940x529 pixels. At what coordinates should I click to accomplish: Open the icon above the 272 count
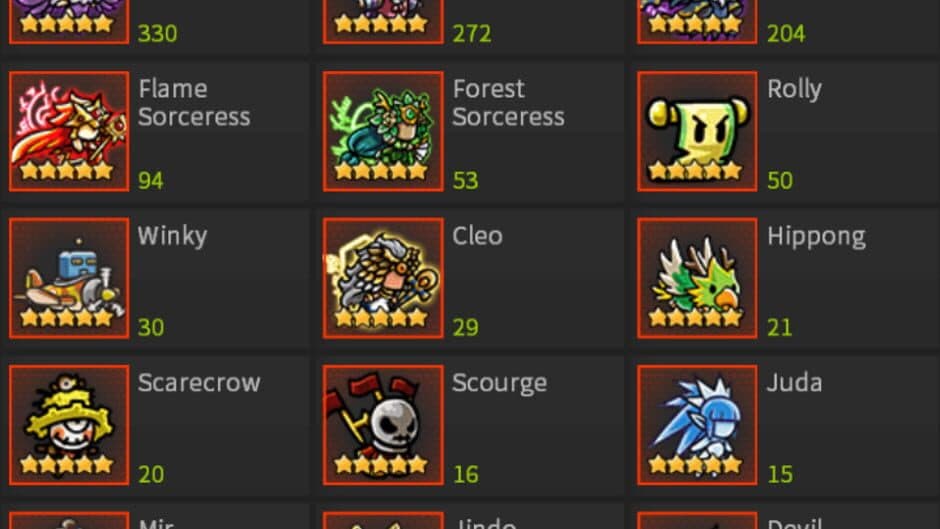tap(383, 22)
